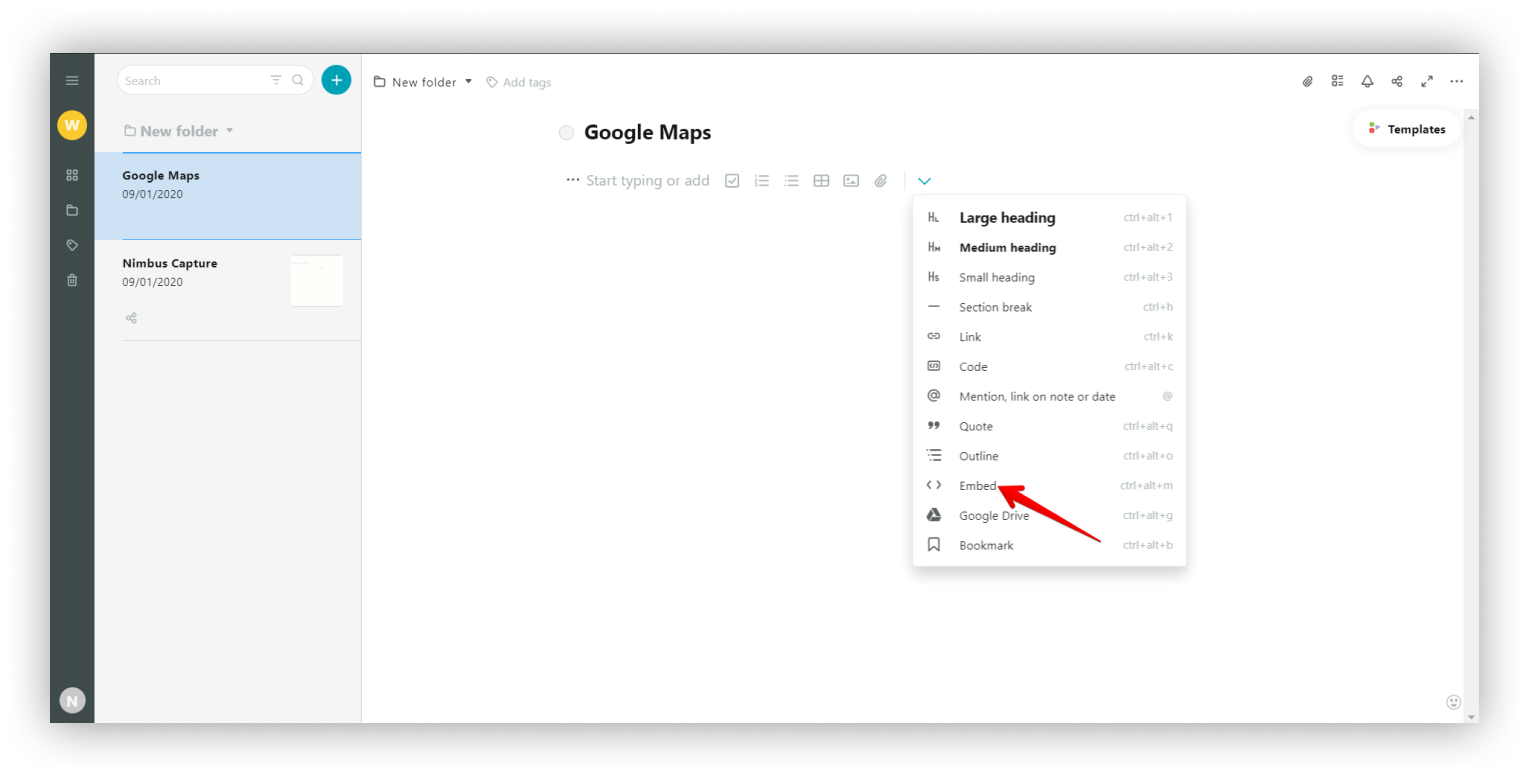Click the three dots before Start typing
This screenshot has width=1529, height=777.
click(x=573, y=180)
